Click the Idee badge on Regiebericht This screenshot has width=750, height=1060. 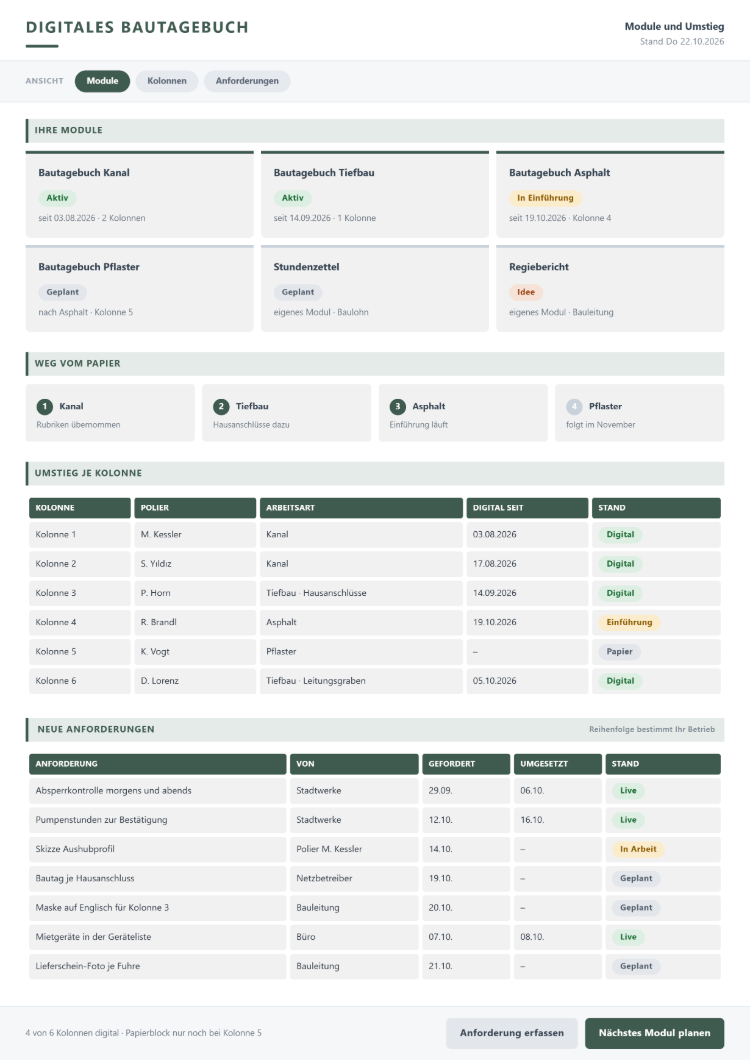525,292
